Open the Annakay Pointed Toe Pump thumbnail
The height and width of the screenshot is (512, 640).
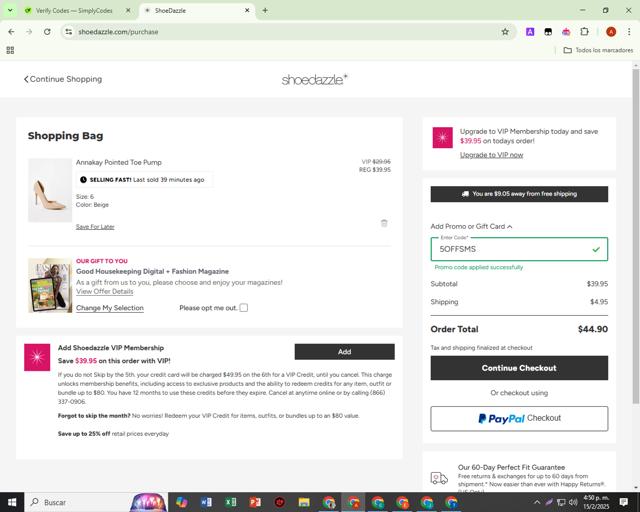pyautogui.click(x=50, y=190)
